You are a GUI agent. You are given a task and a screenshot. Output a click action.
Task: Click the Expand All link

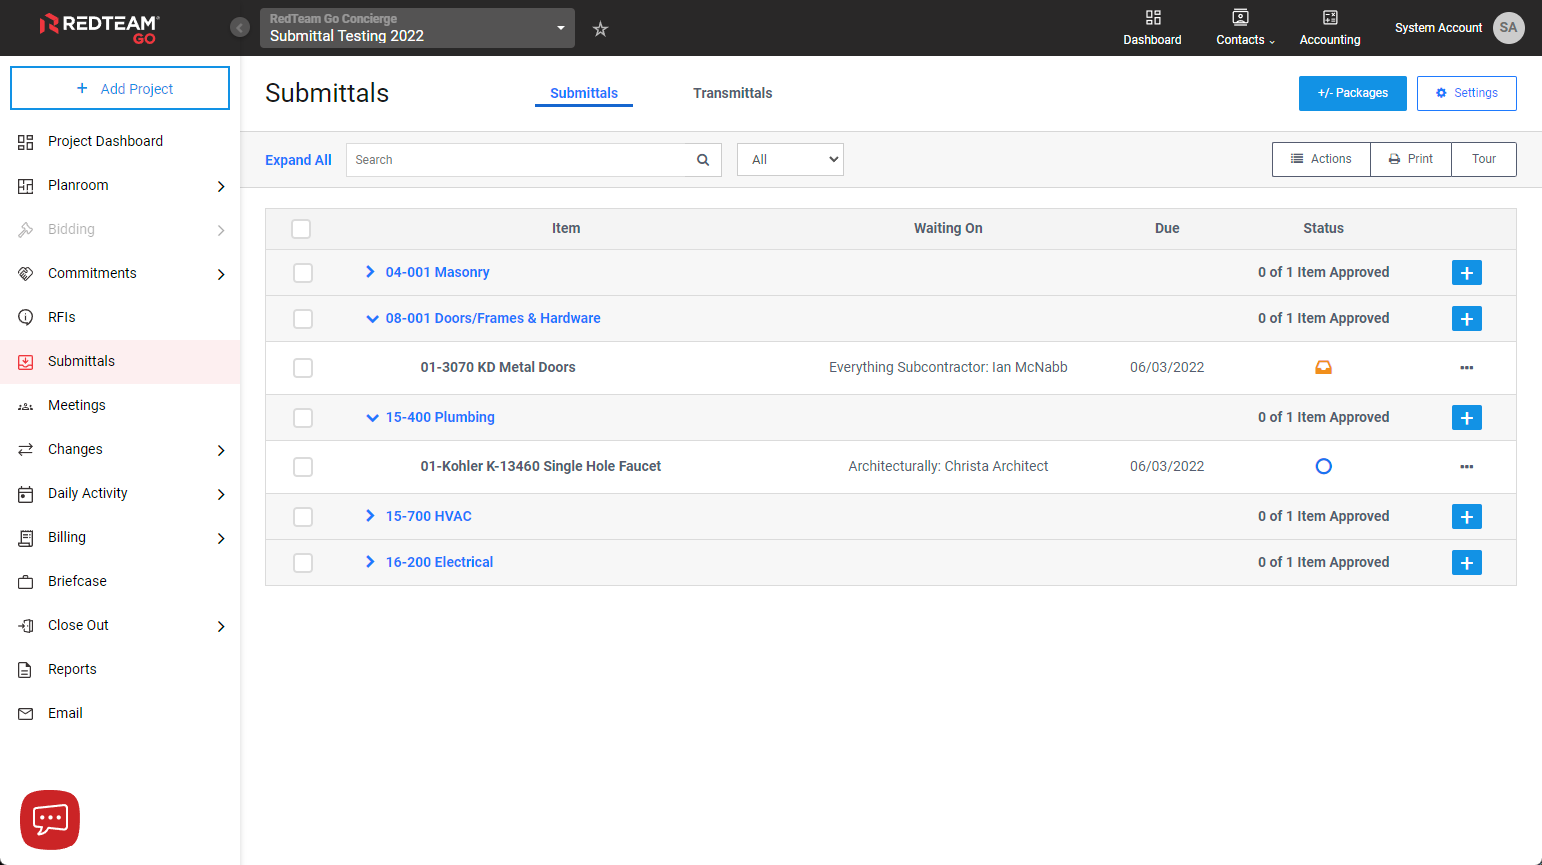click(297, 159)
